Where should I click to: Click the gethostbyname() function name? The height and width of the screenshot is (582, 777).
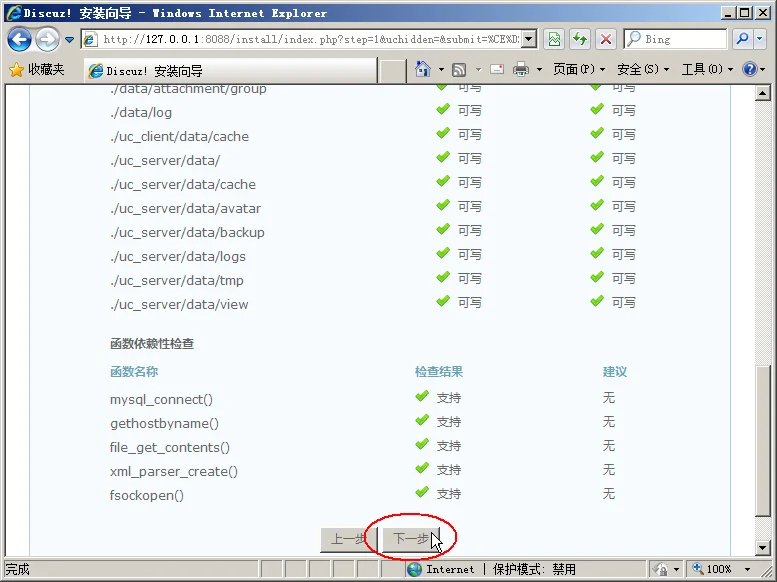(x=164, y=423)
